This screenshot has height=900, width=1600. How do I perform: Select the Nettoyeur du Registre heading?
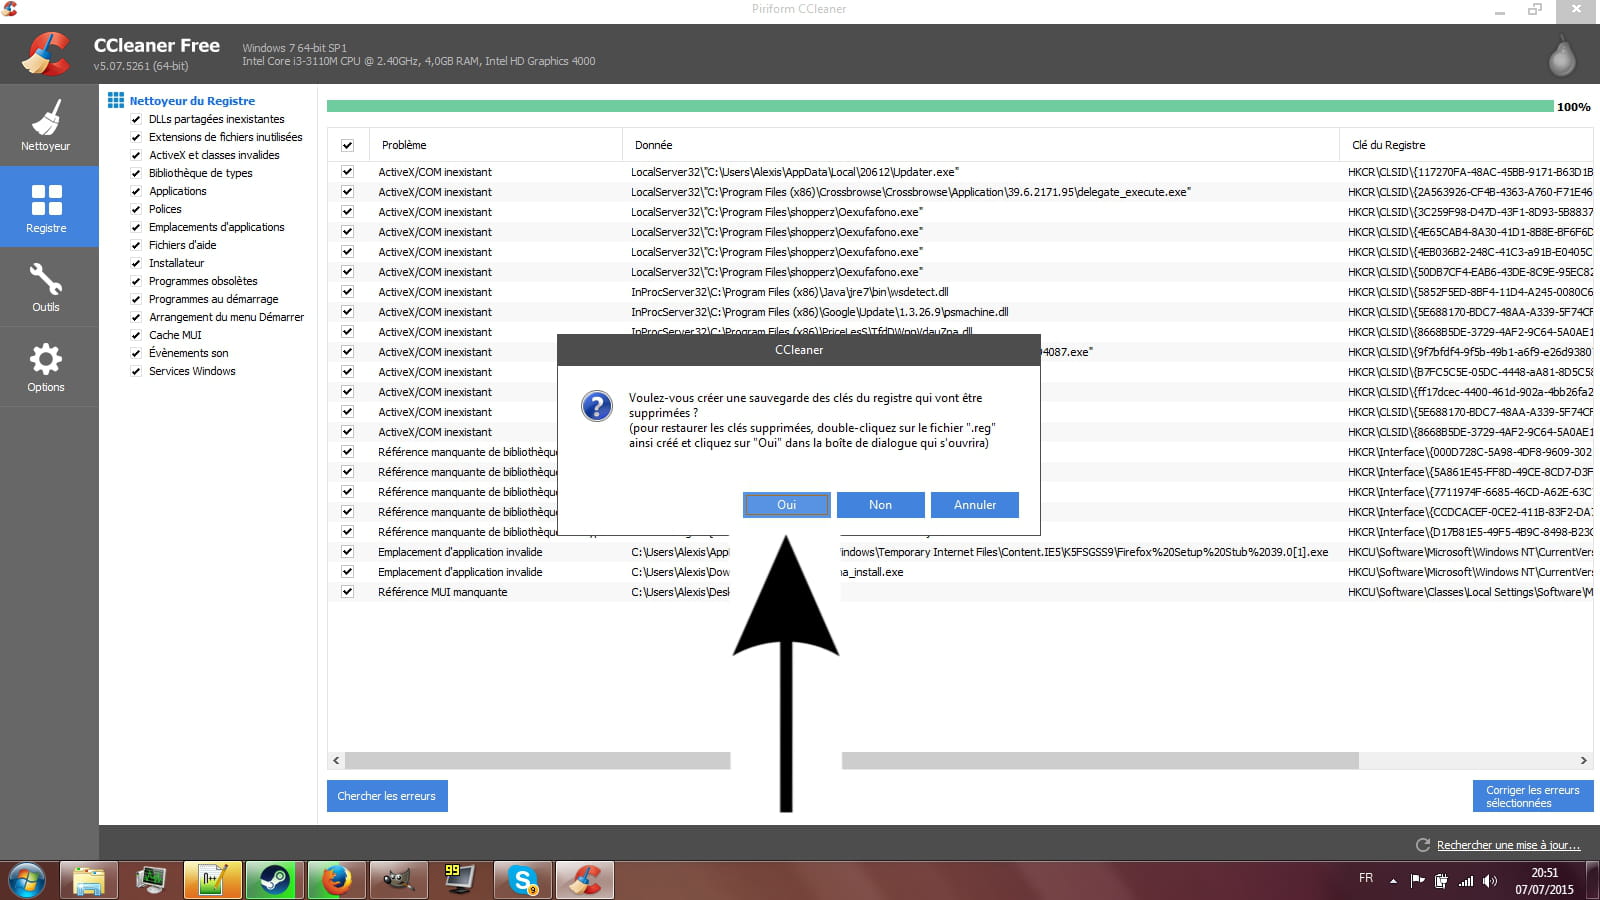(192, 101)
